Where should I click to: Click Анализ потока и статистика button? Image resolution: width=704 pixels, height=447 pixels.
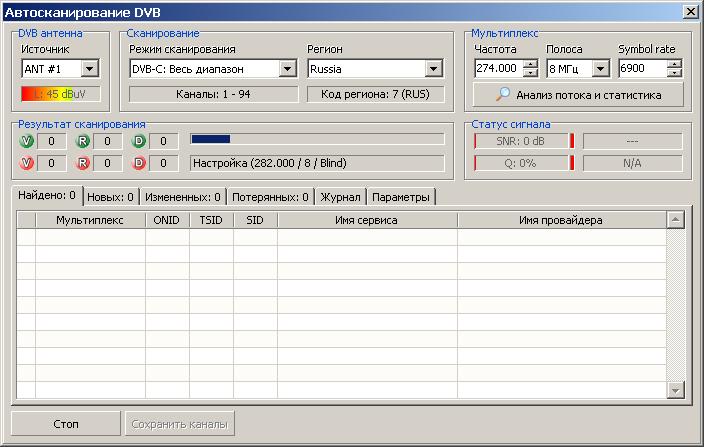pos(579,95)
